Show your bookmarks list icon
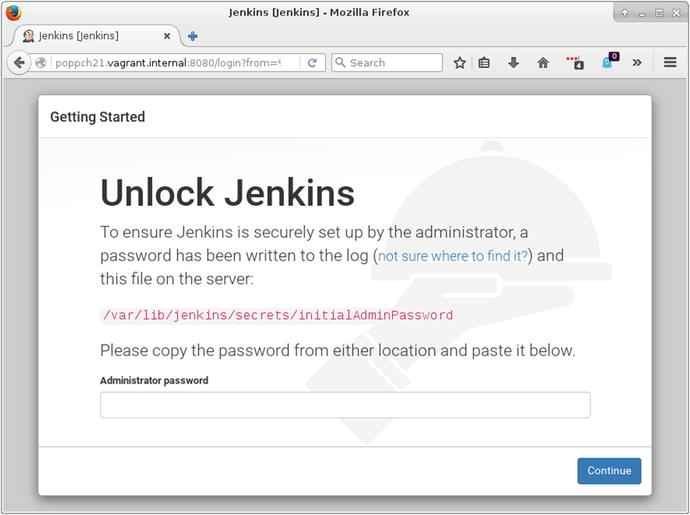690x515 pixels. pos(484,62)
